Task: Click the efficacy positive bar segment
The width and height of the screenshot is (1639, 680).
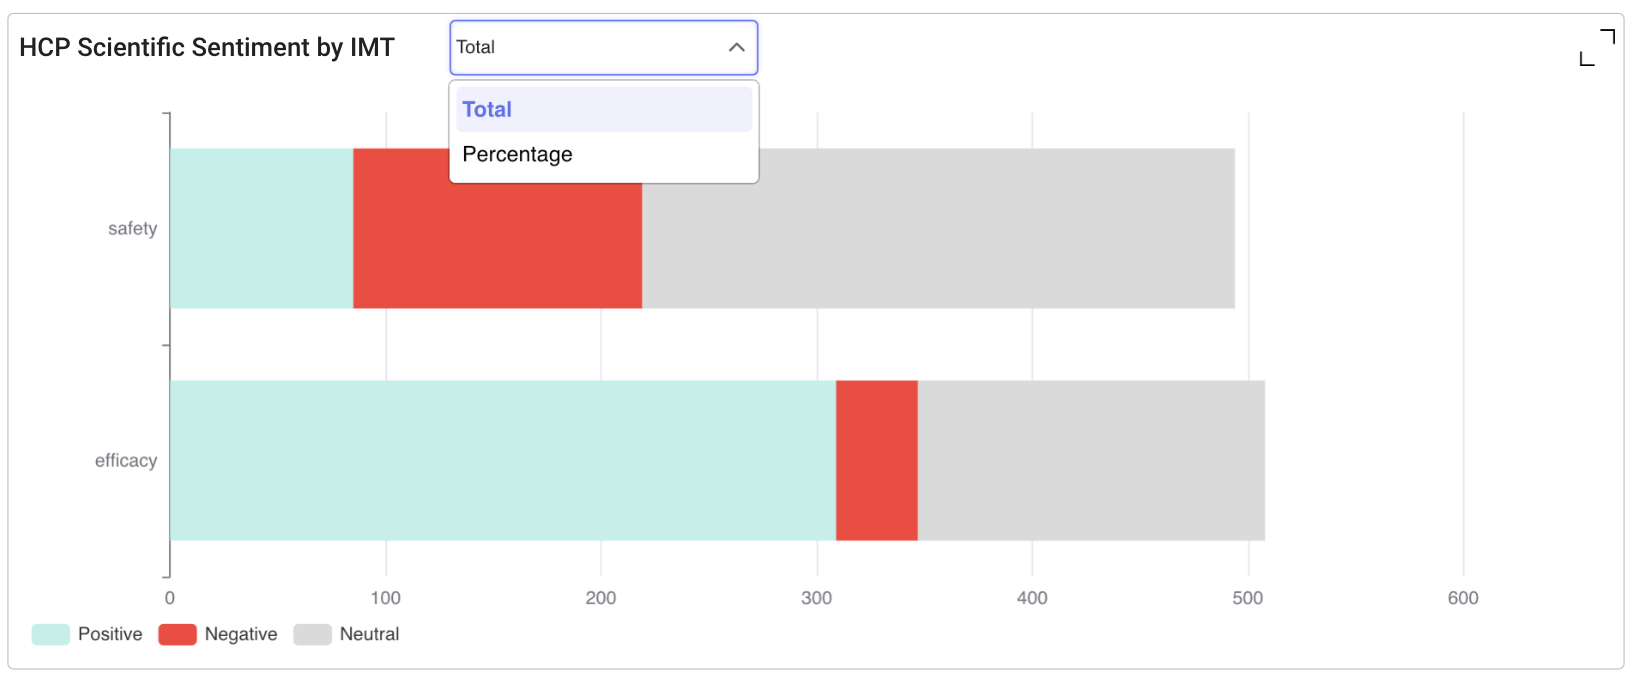Action: 503,460
